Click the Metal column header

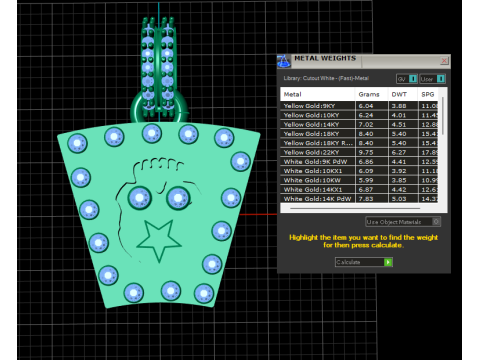318,94
